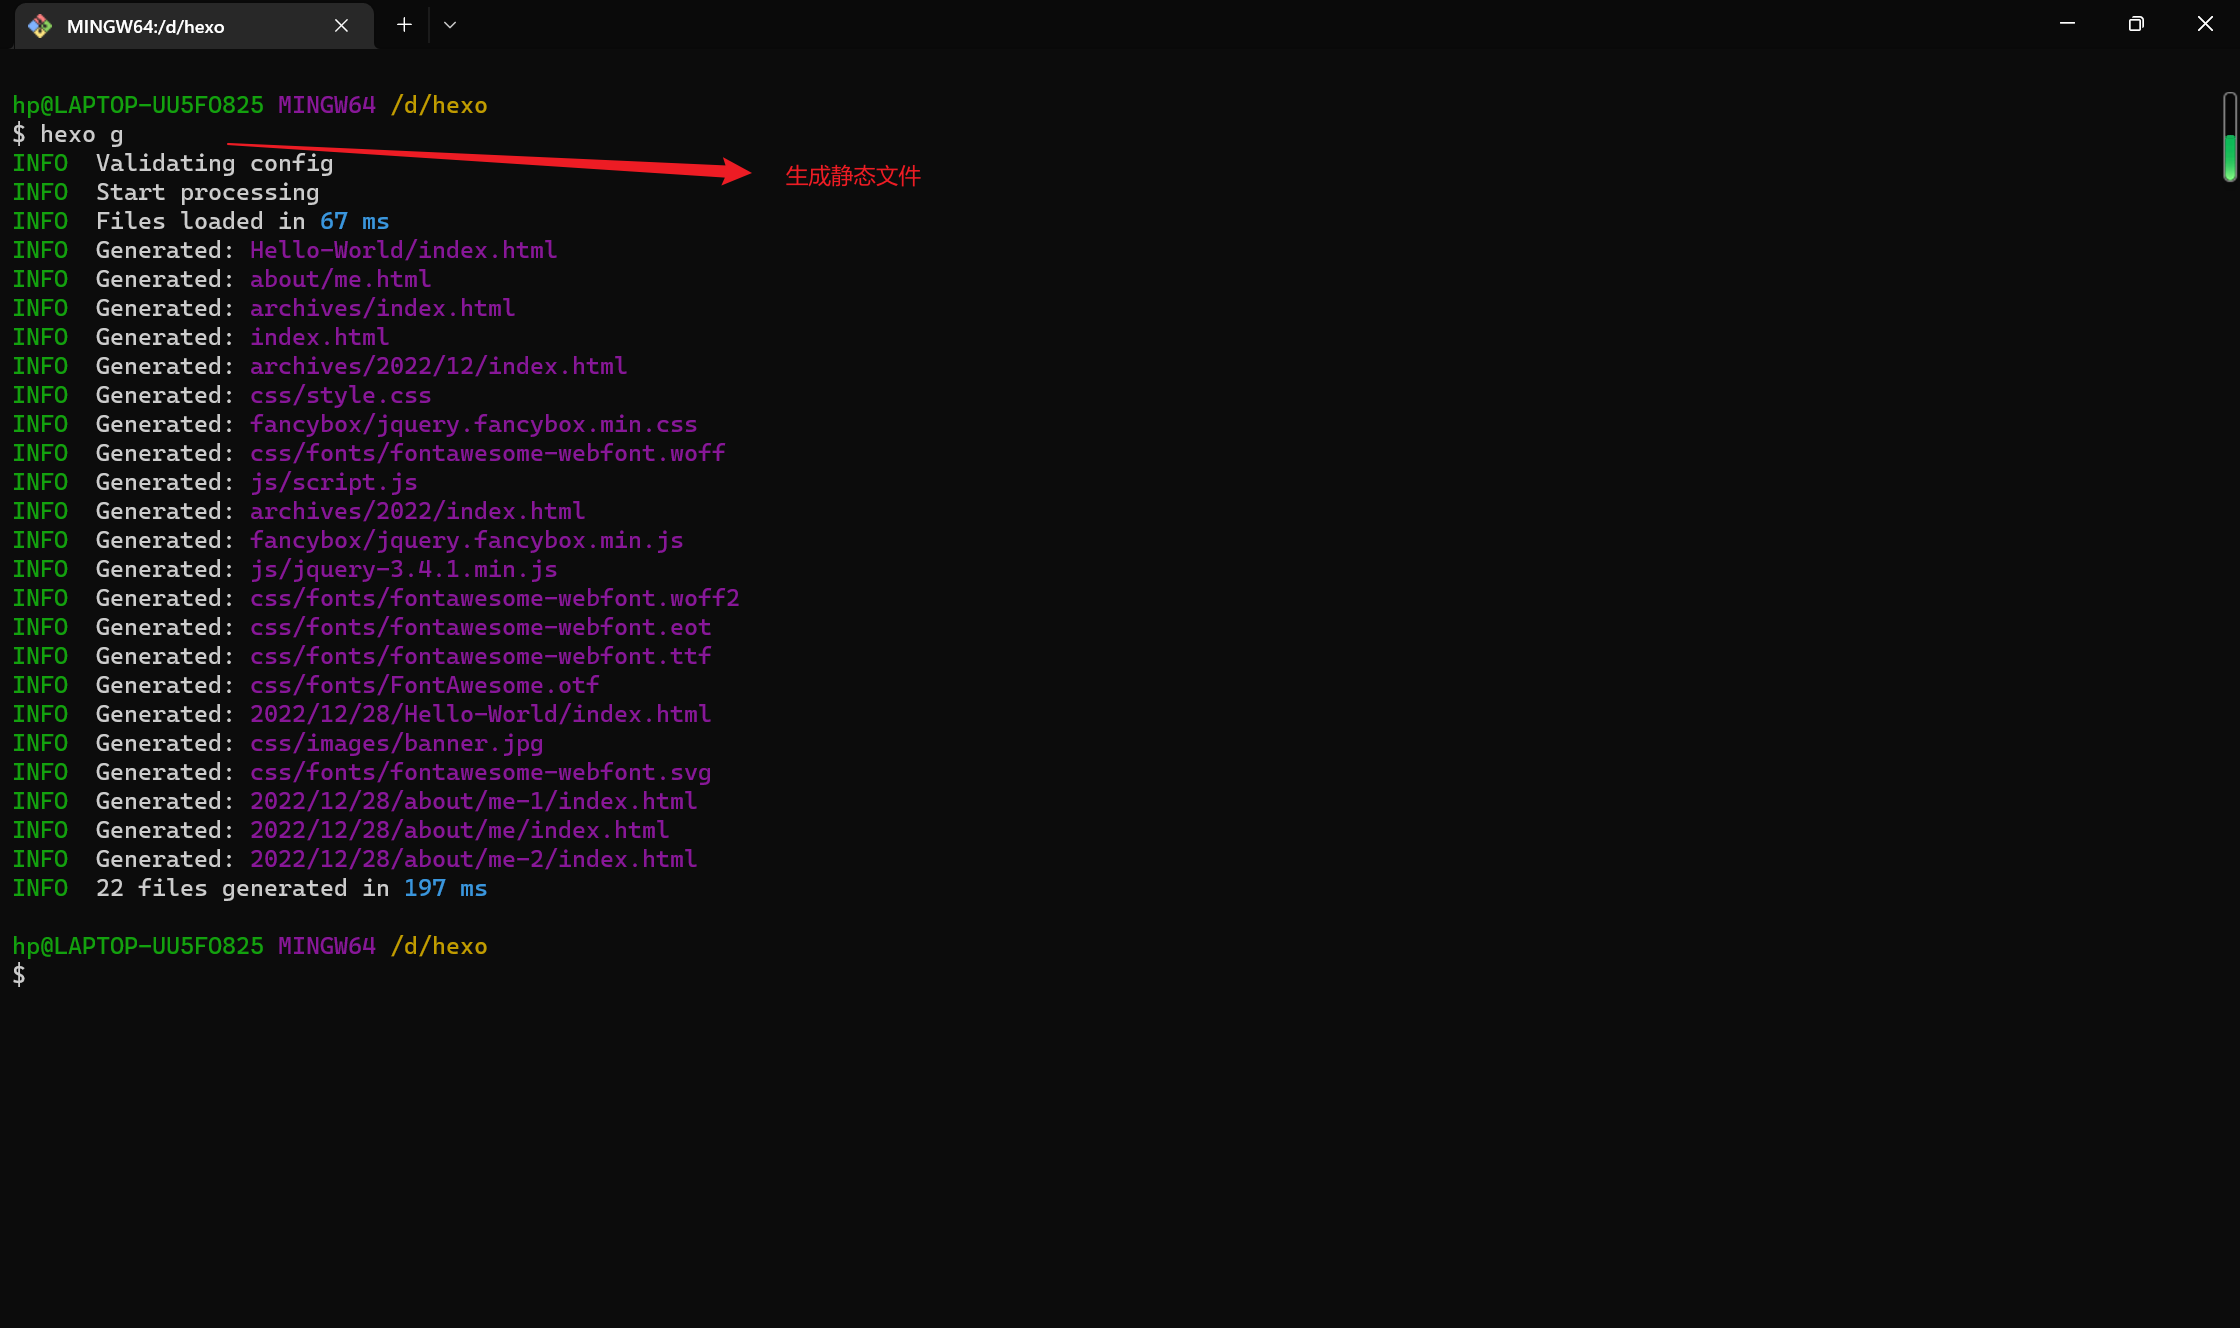Image resolution: width=2240 pixels, height=1328 pixels.
Task: Click 'fancybox/jquery.fancybox.min.js' path
Action: [x=466, y=541]
